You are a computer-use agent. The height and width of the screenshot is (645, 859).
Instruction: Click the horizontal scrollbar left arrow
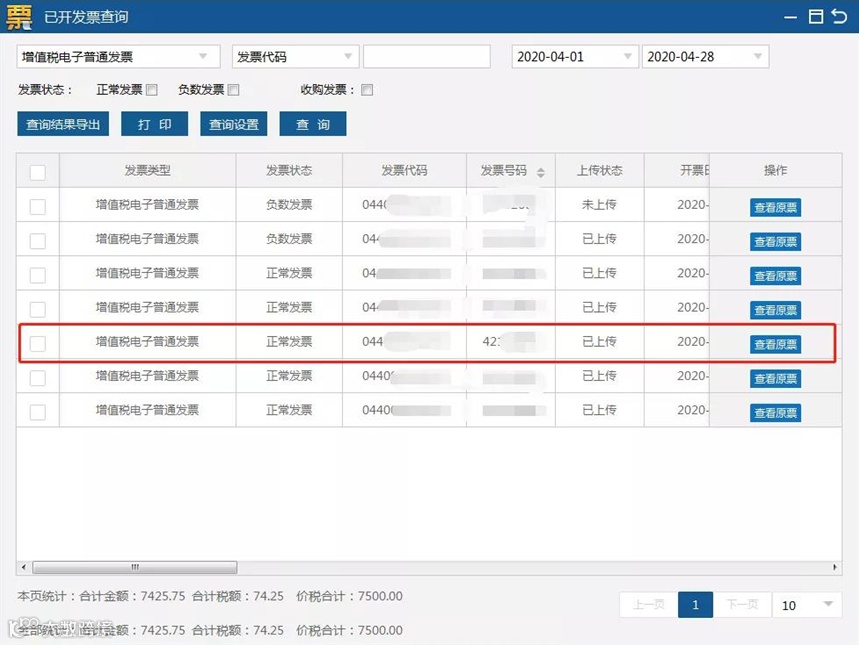click(23, 567)
